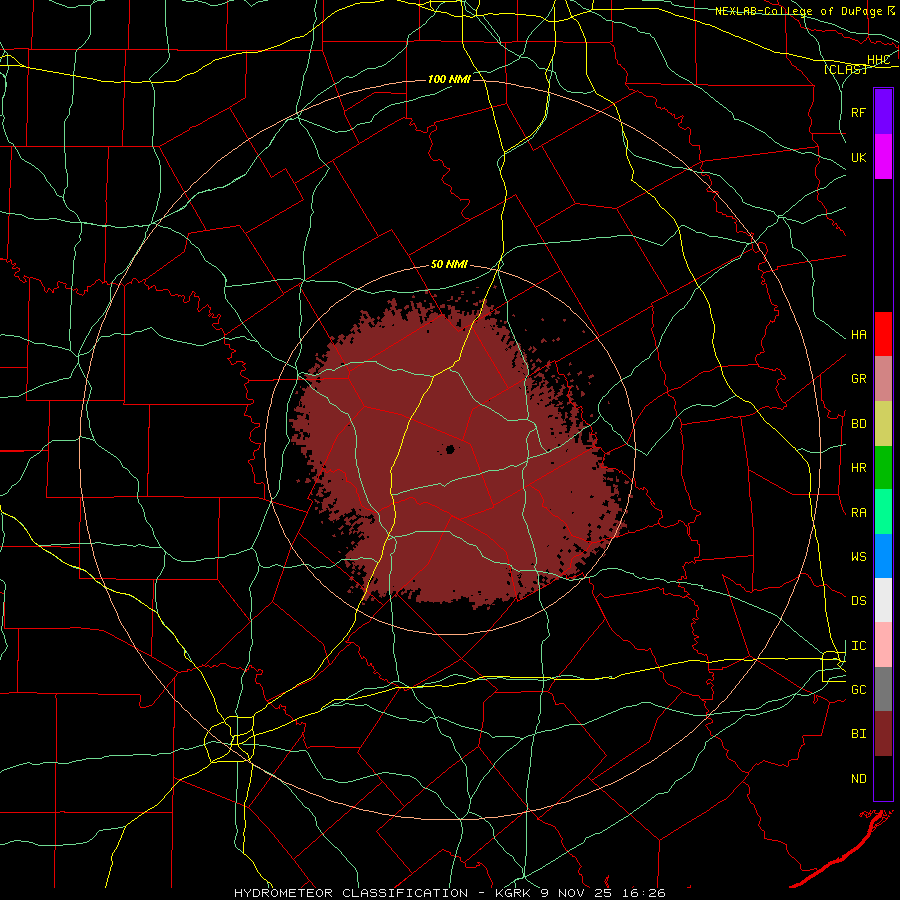This screenshot has width=900, height=900.
Task: Click the GR legend label
Action: point(859,379)
